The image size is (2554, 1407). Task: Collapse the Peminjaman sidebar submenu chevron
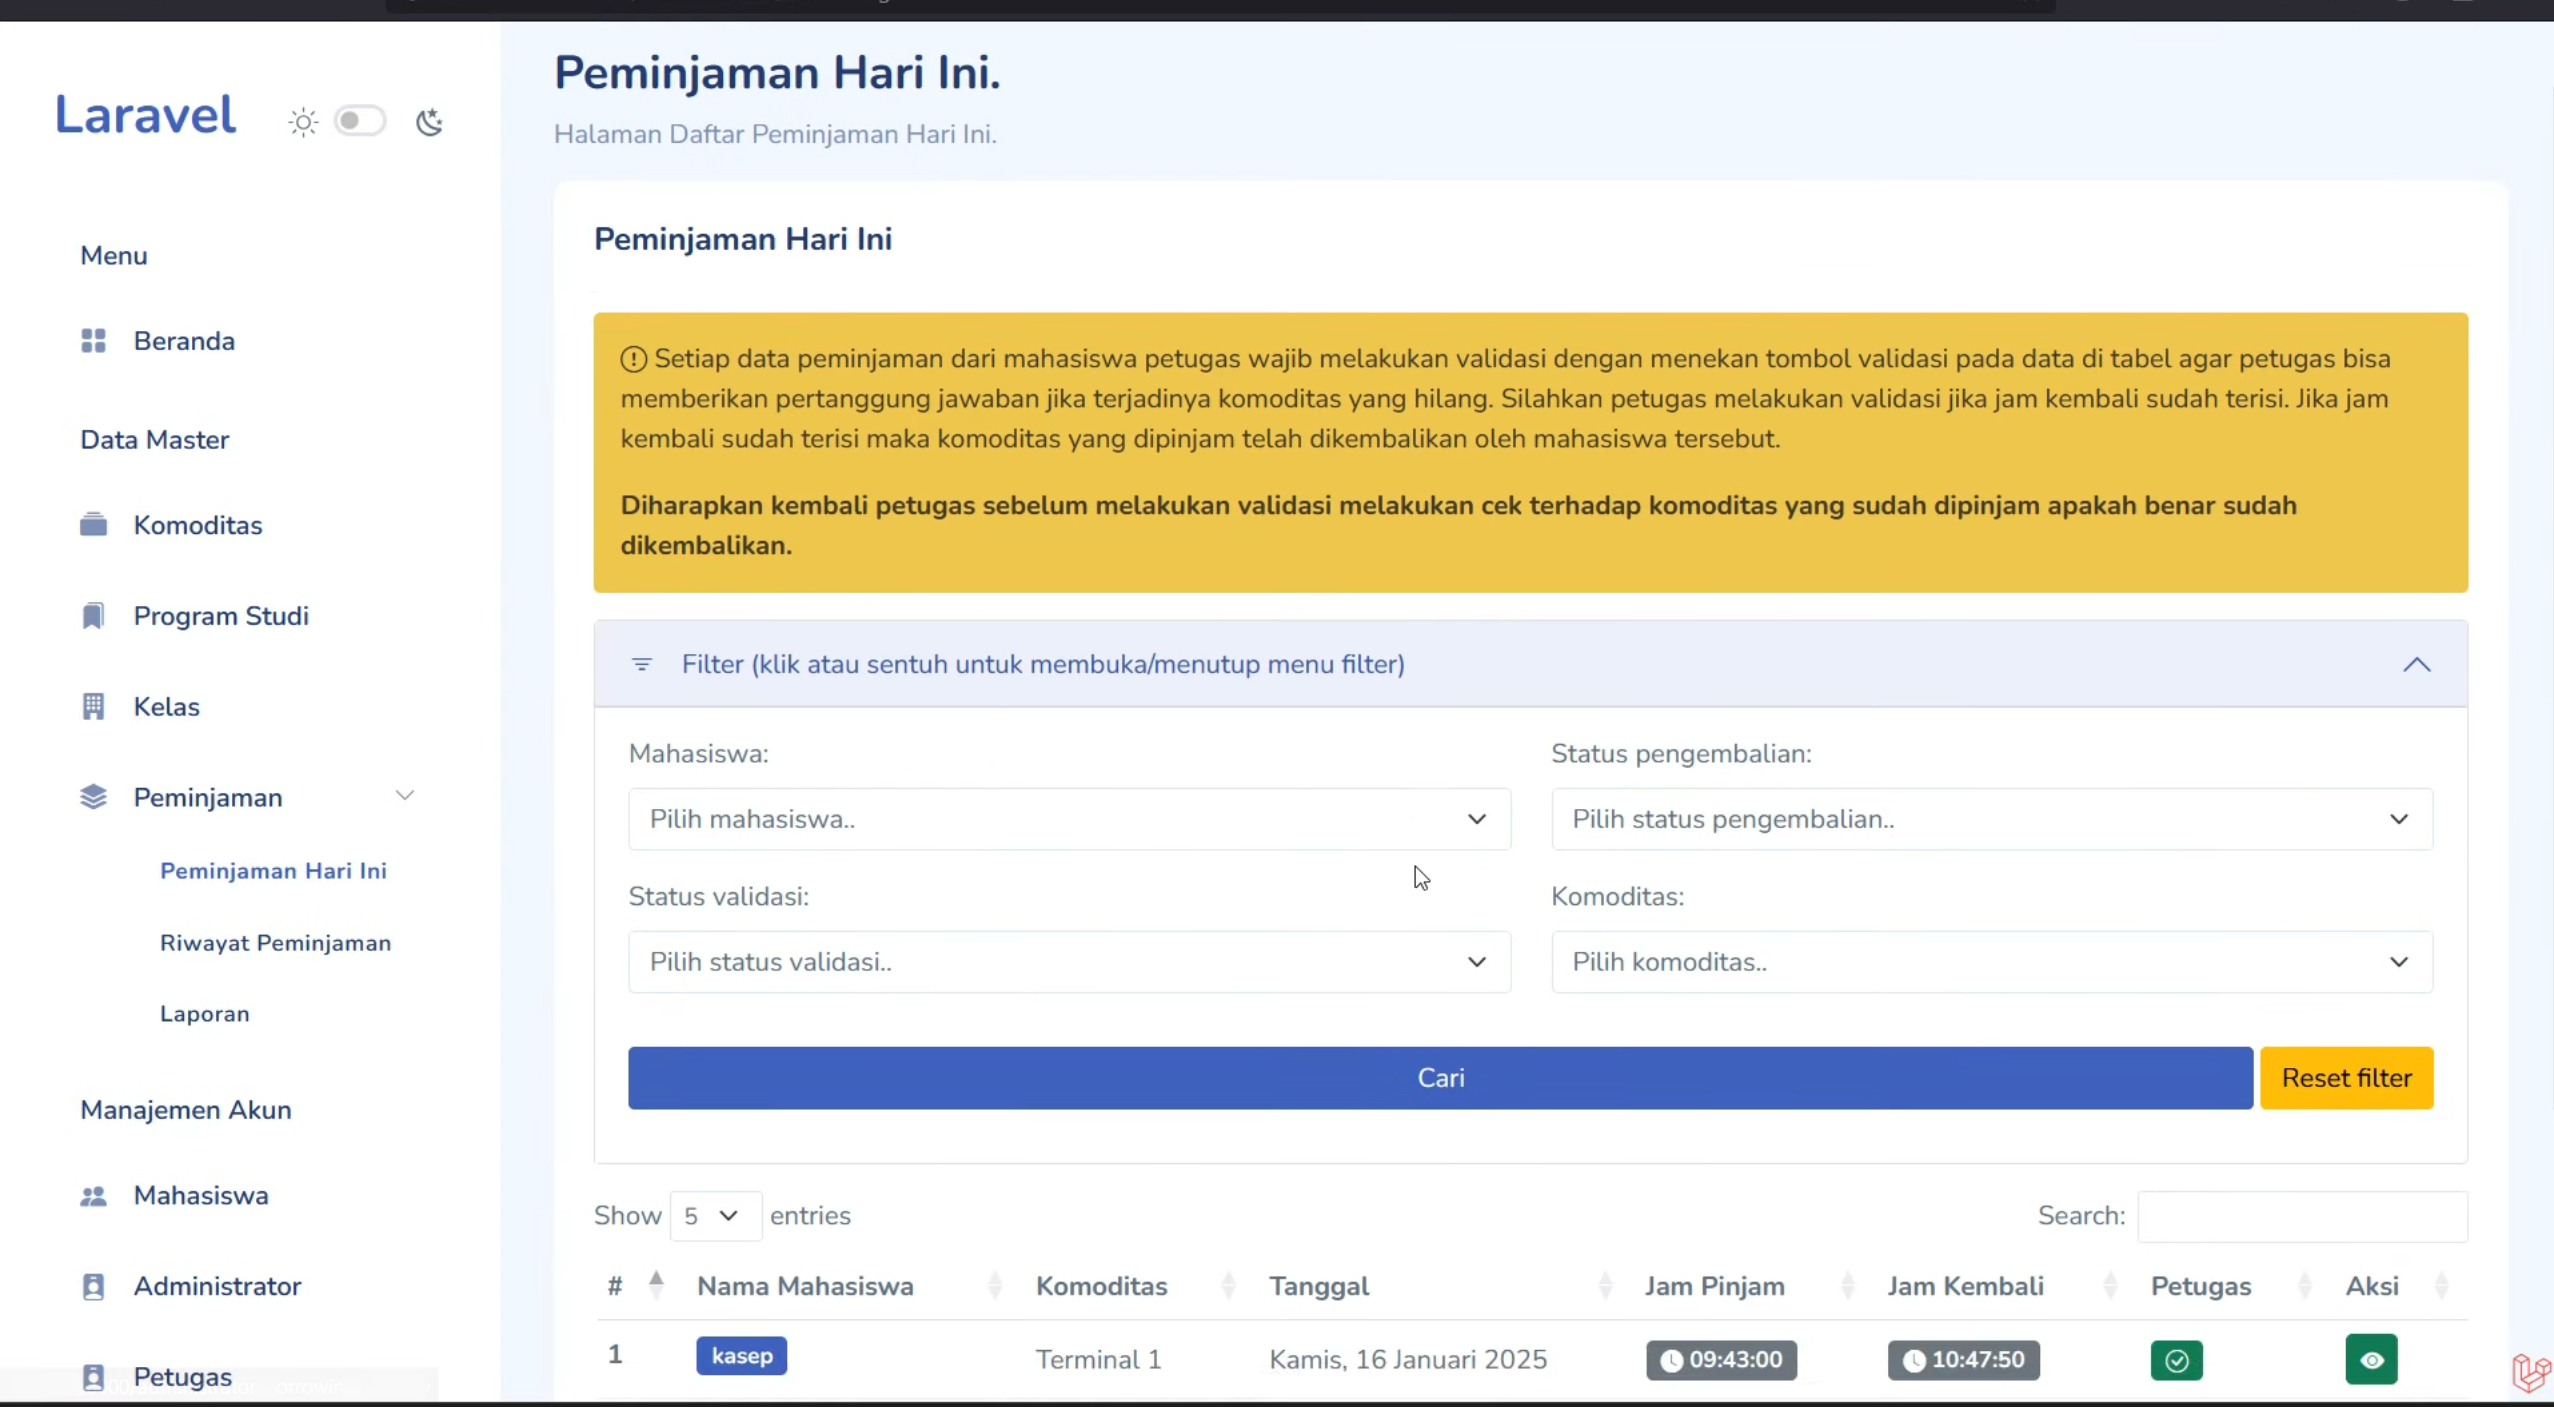point(404,796)
